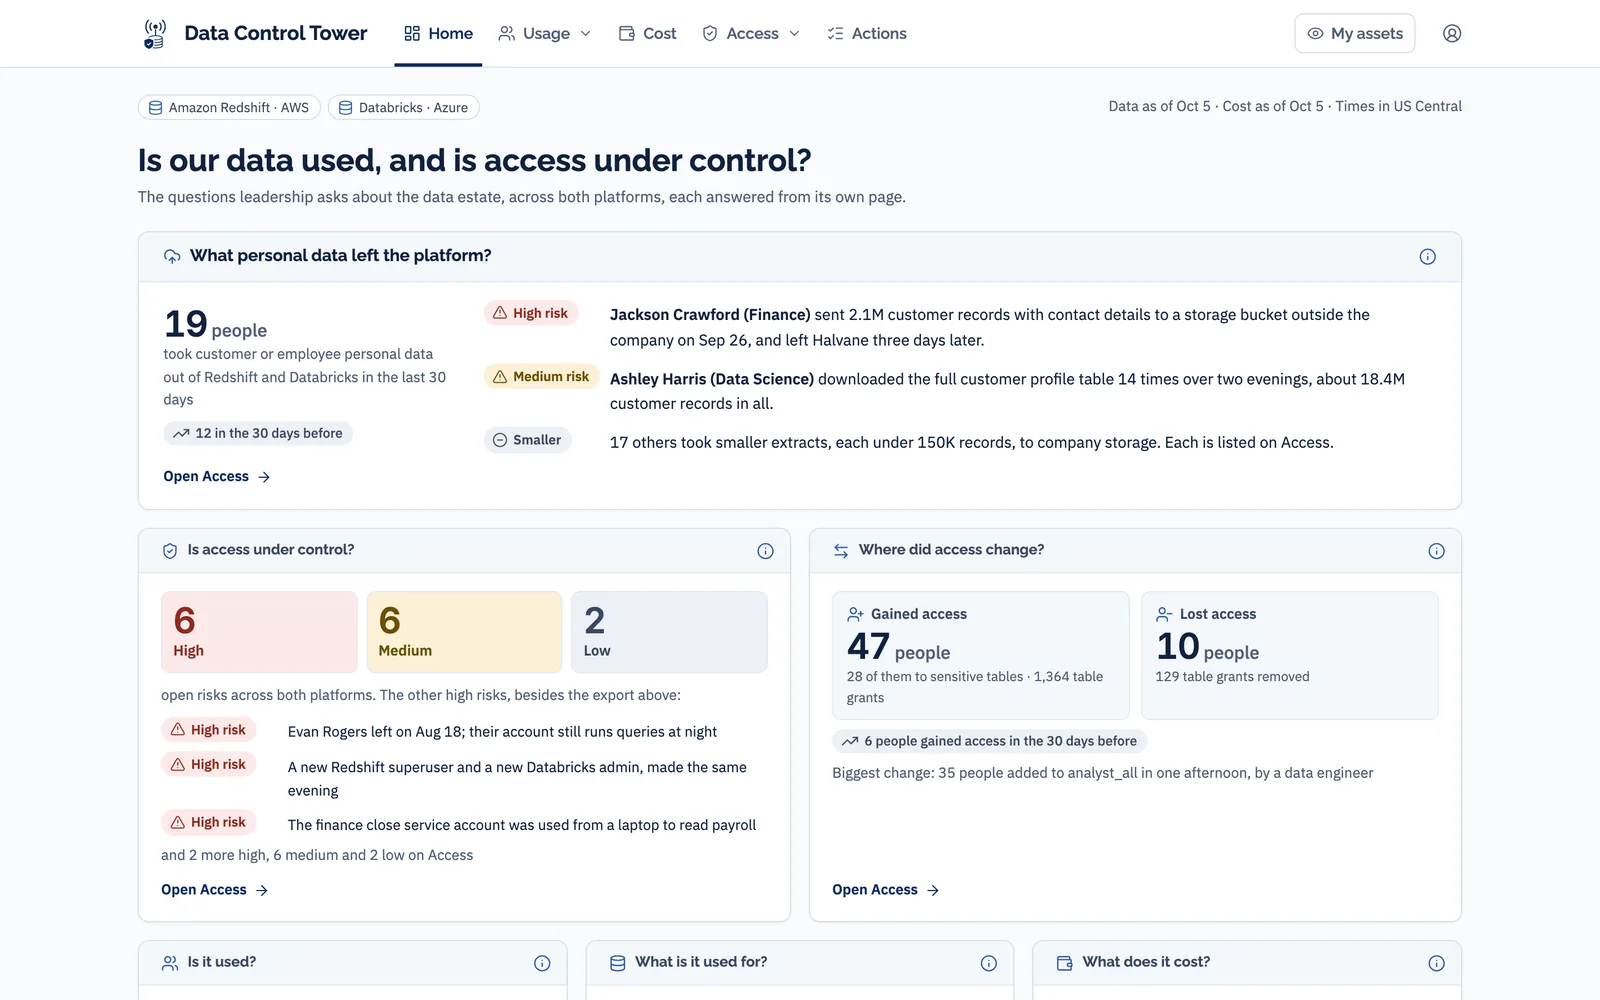Open the Gained access 47 people card
Screen dimensions: 1600x1000
[x=980, y=655]
